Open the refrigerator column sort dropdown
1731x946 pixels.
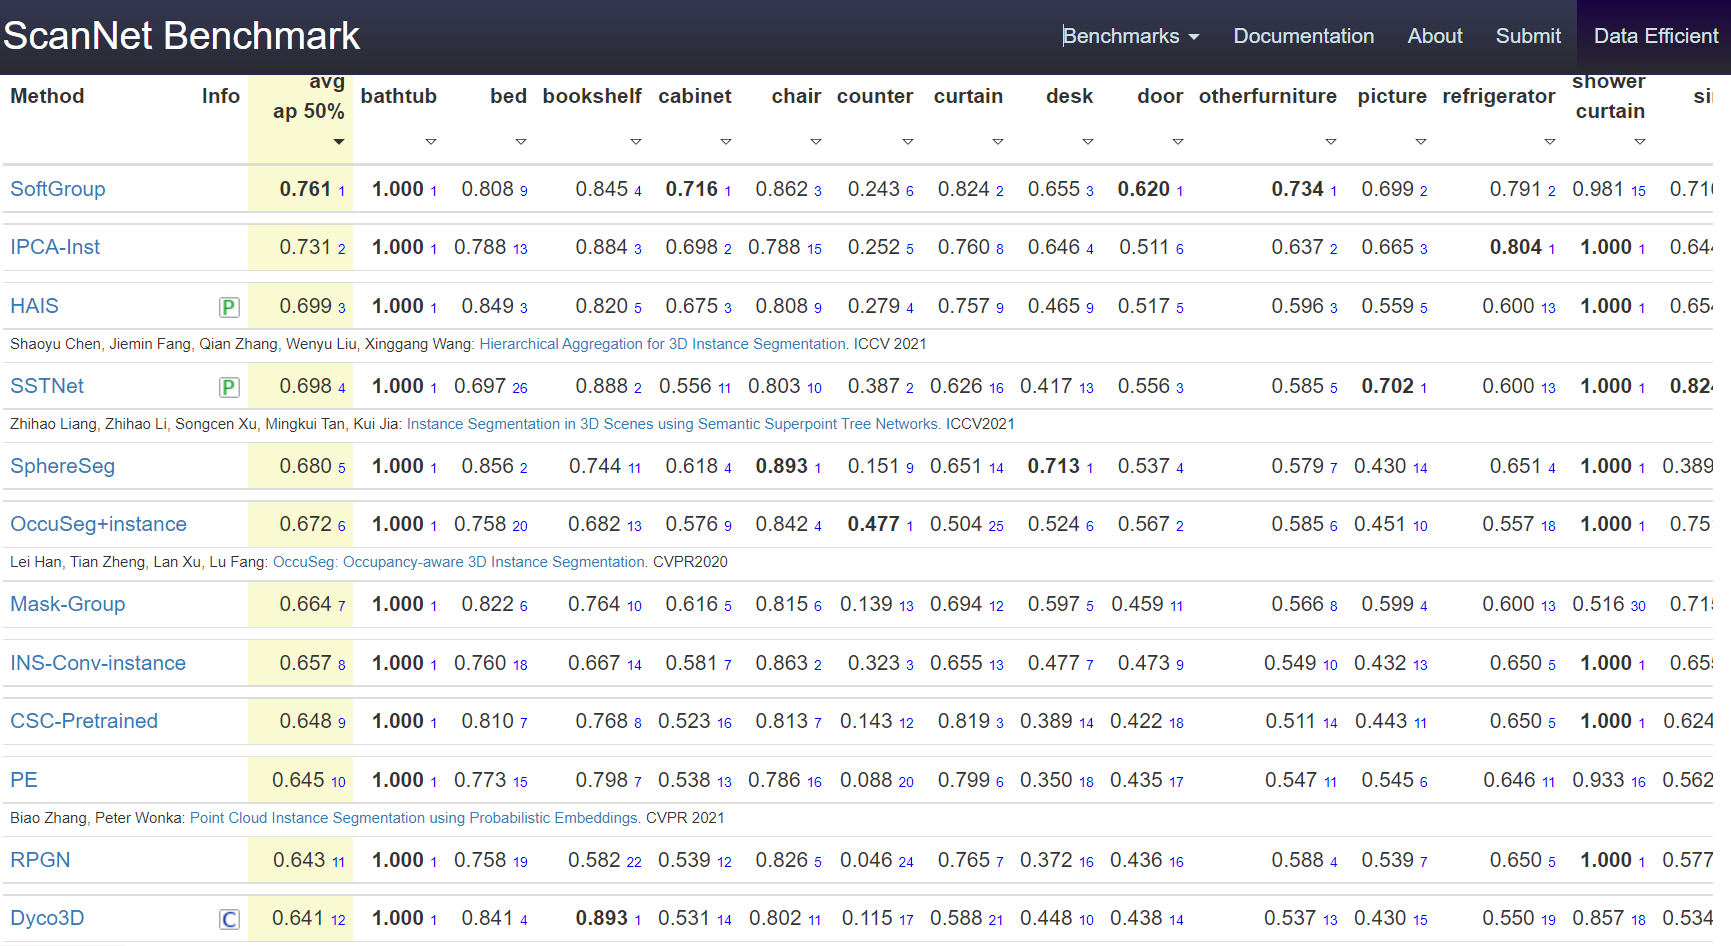point(1551,142)
